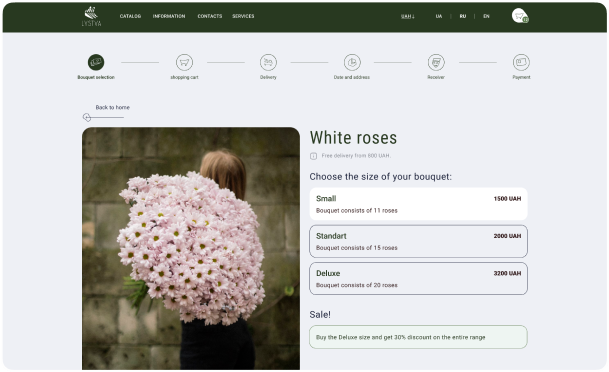Click the Sale! heading
This screenshot has width=609, height=372.
pos(320,315)
